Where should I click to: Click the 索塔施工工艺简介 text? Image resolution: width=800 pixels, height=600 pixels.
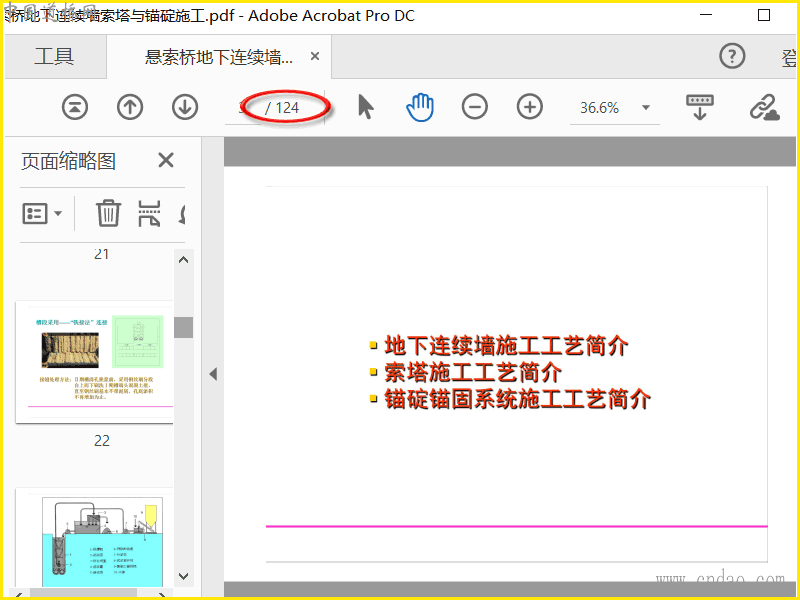(473, 372)
